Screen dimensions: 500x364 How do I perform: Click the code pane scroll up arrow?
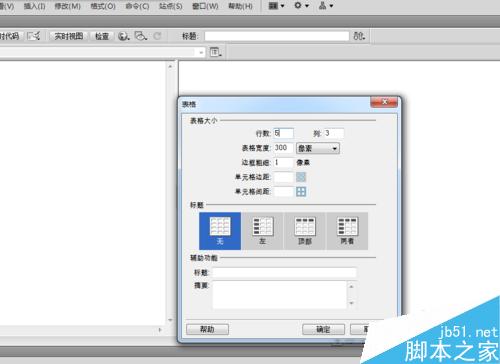(x=170, y=66)
